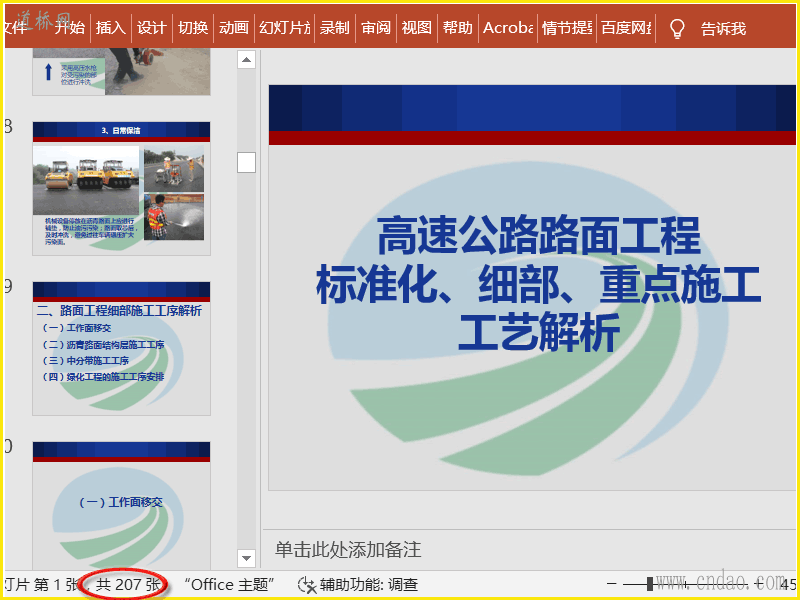Image resolution: width=800 pixels, height=600 pixels.
Task: Select the 审阅 tab
Action: (x=376, y=28)
